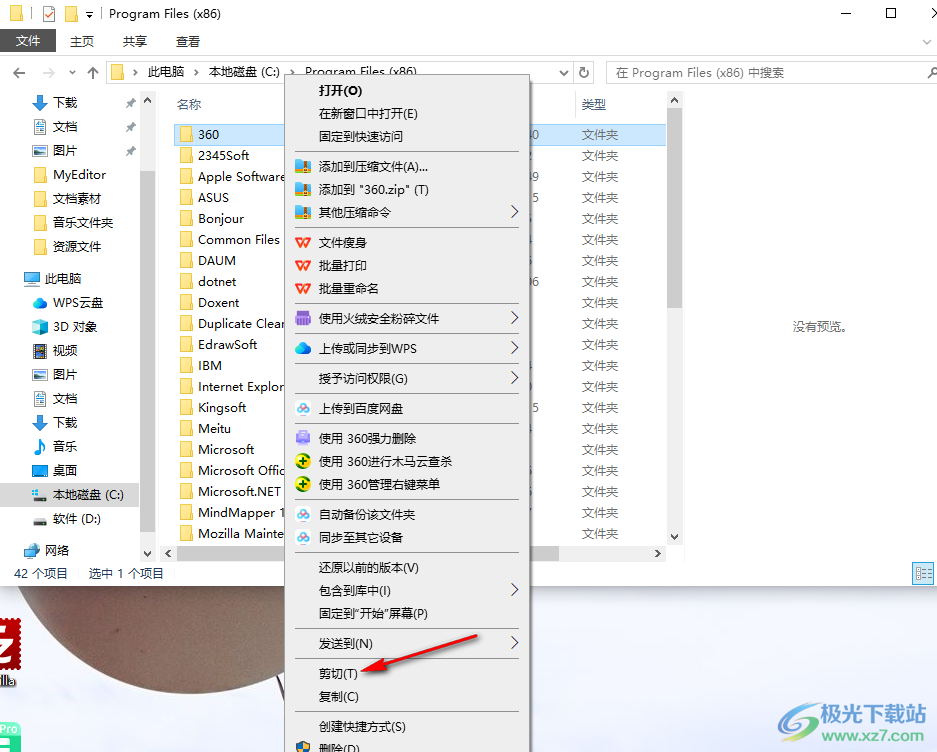Expand the address bar history dropdown
Viewport: 937px width, 752px height.
tap(564, 73)
